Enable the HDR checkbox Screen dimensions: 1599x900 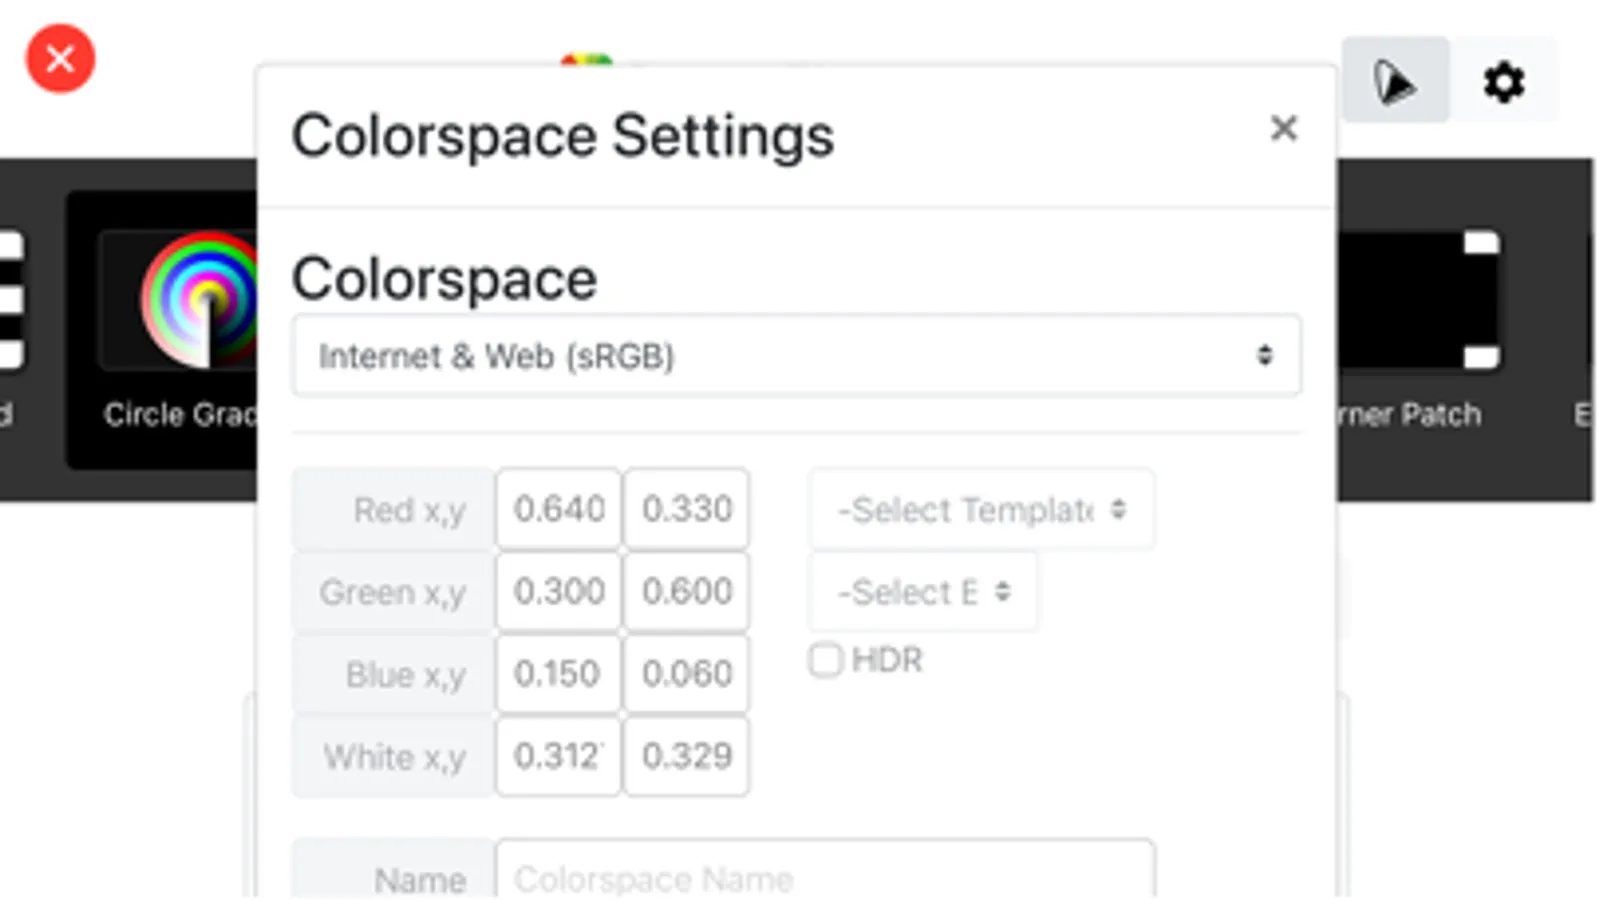point(826,660)
